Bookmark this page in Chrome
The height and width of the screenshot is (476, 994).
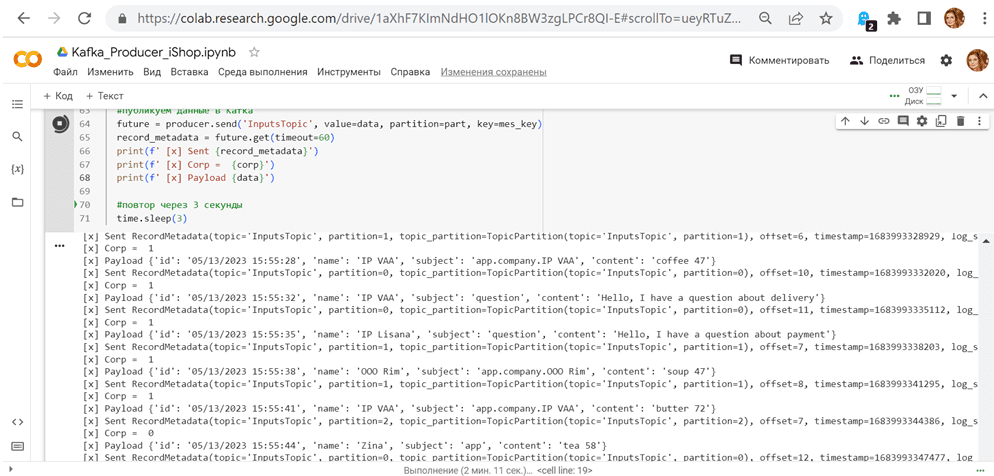[825, 18]
